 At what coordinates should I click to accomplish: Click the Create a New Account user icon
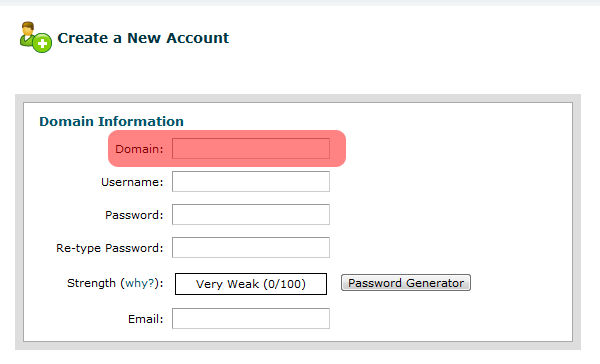(x=36, y=37)
